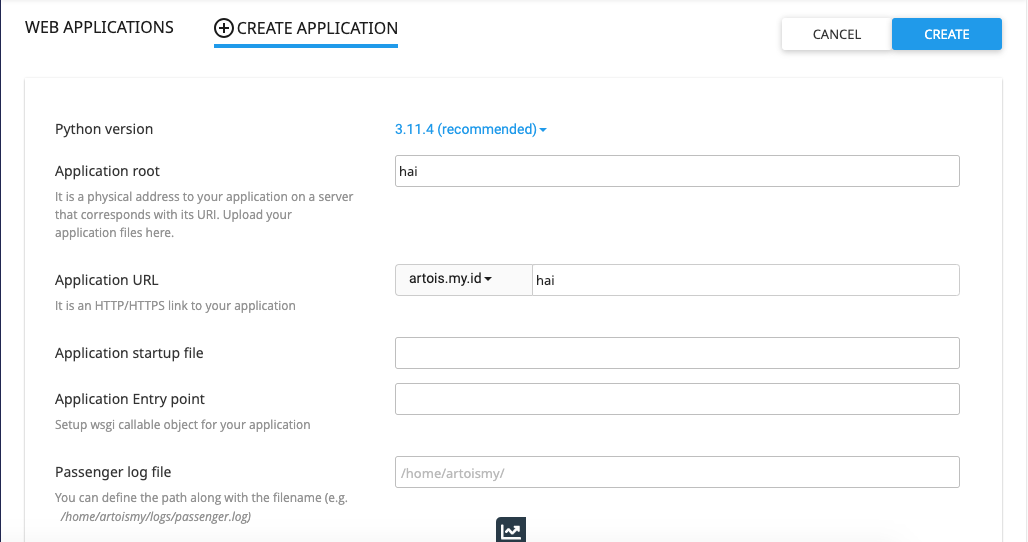Click the example passenger.log path text
The height and width of the screenshot is (542, 1028).
(x=156, y=517)
